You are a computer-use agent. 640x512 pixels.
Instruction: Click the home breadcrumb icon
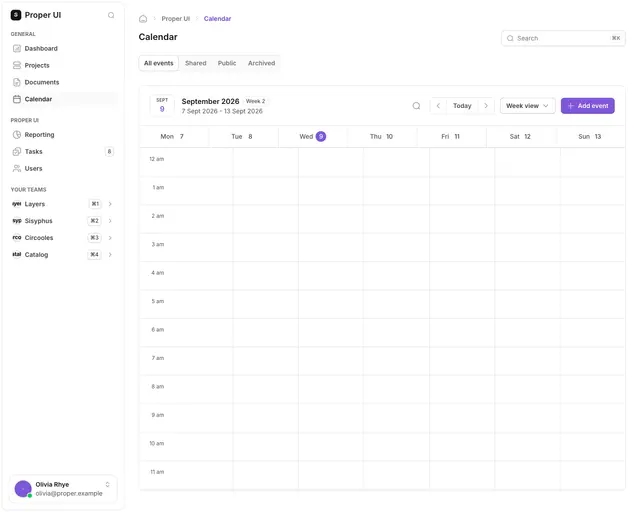point(143,19)
